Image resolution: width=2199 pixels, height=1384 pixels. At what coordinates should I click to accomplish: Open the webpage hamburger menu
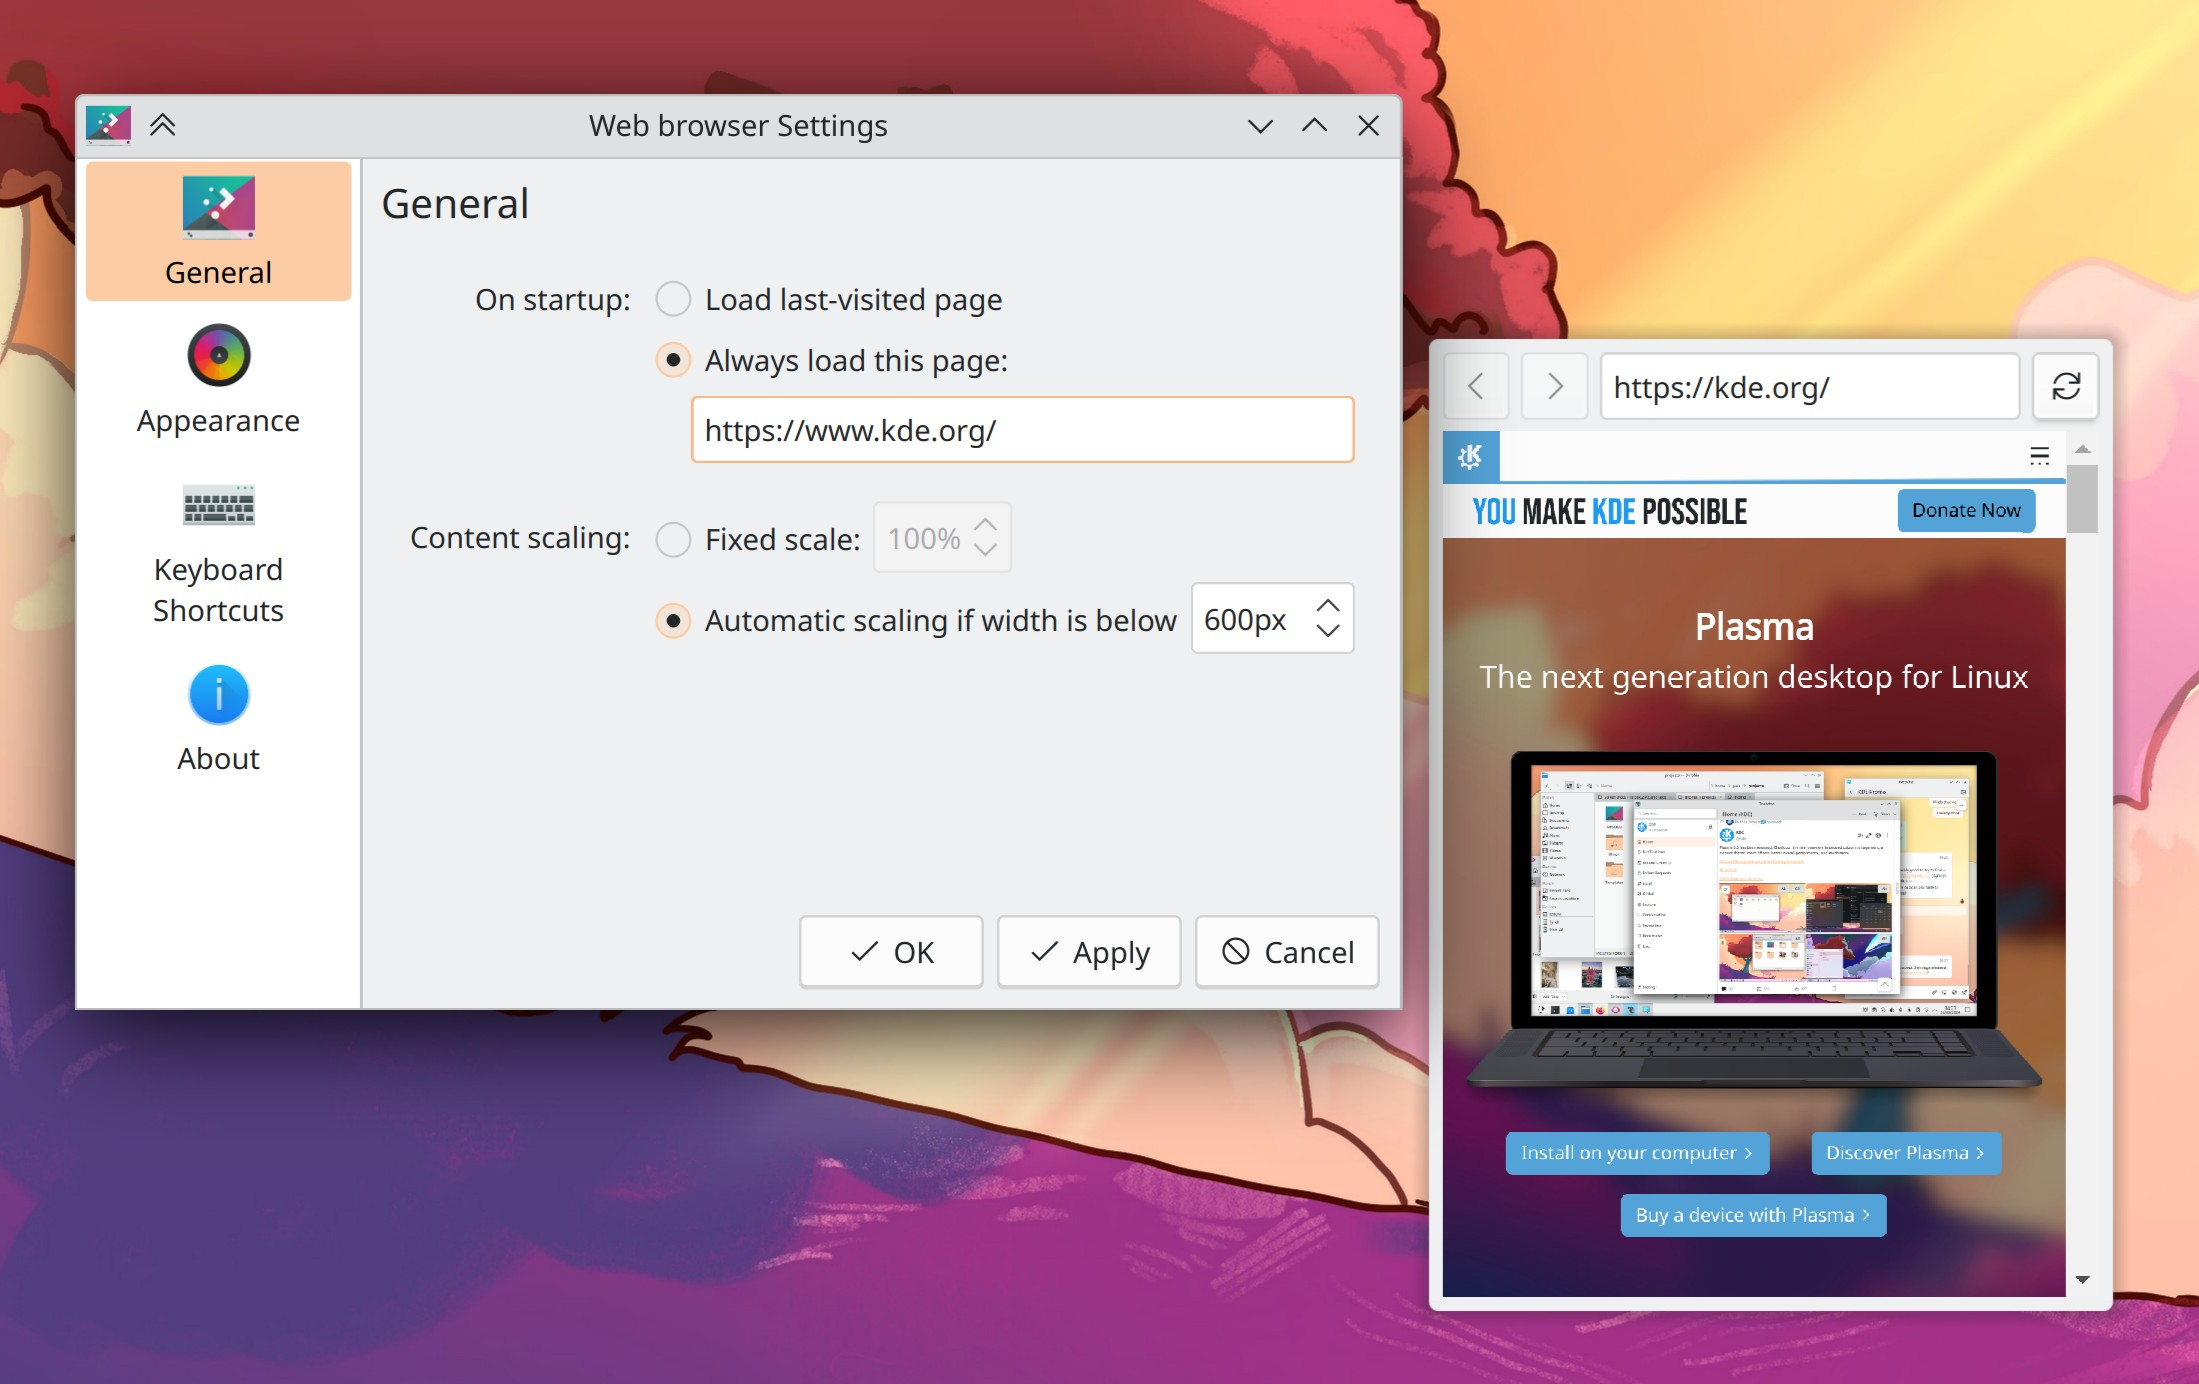coord(2039,457)
